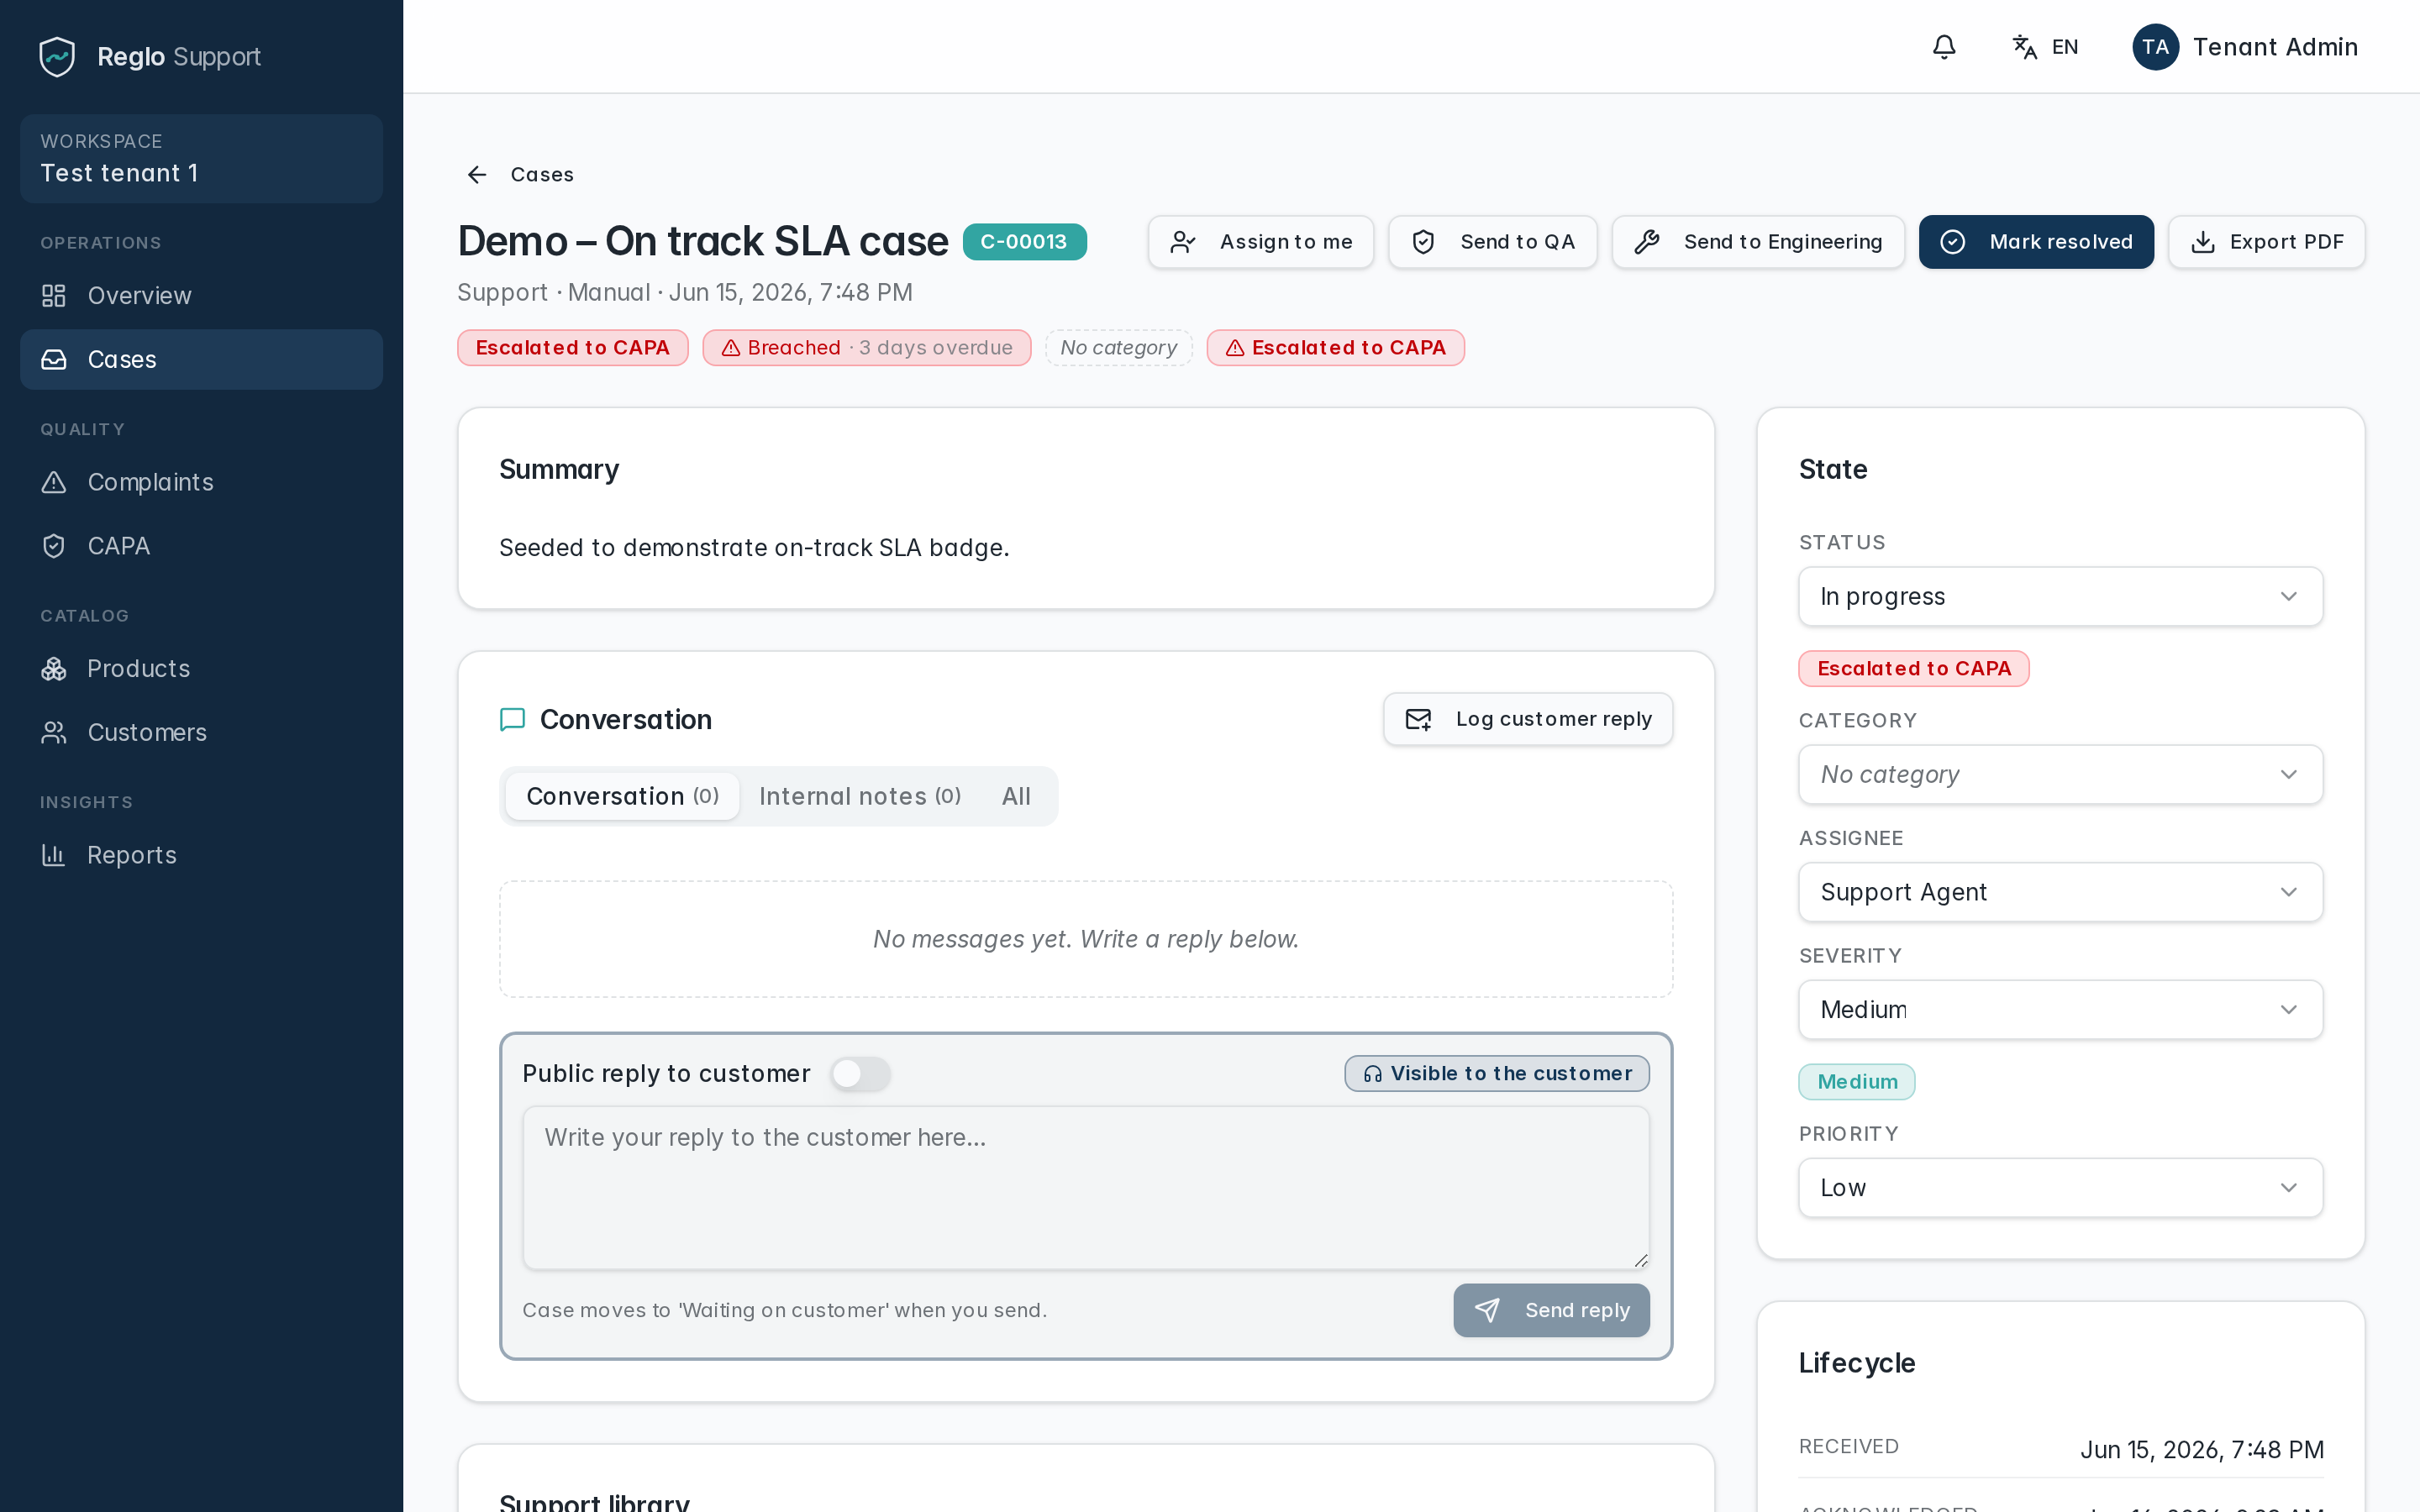This screenshot has width=2420, height=1512.
Task: Click the Assign to me button
Action: (1260, 242)
